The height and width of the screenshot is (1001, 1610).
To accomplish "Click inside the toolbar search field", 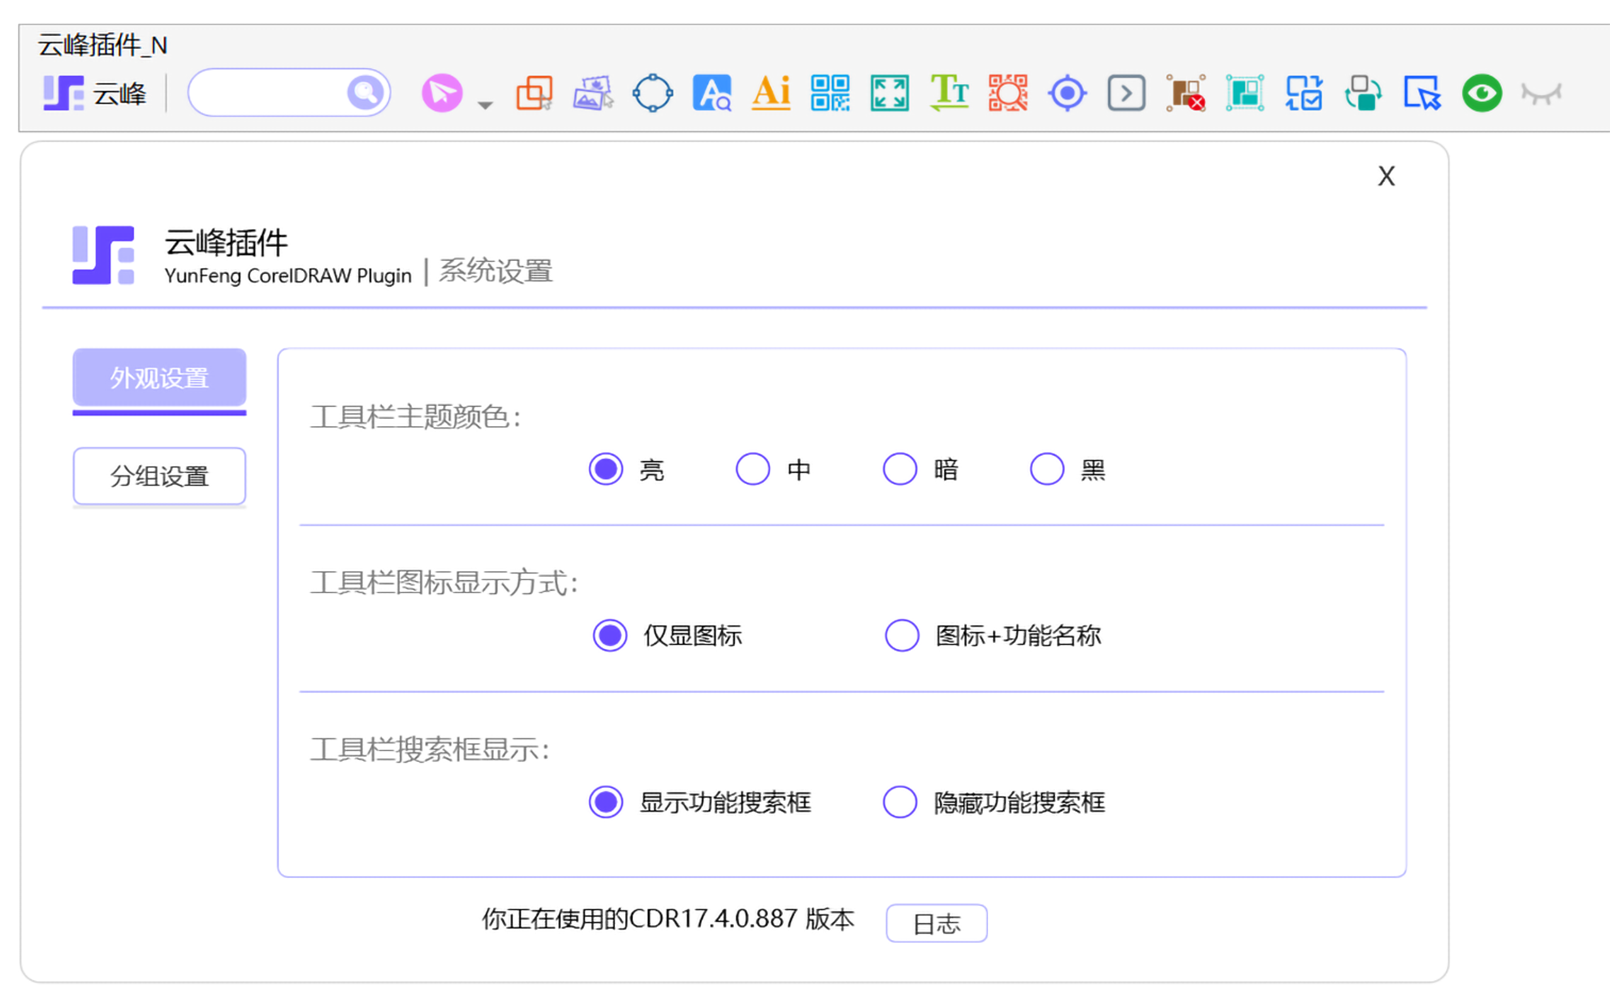I will pyautogui.click(x=280, y=92).
